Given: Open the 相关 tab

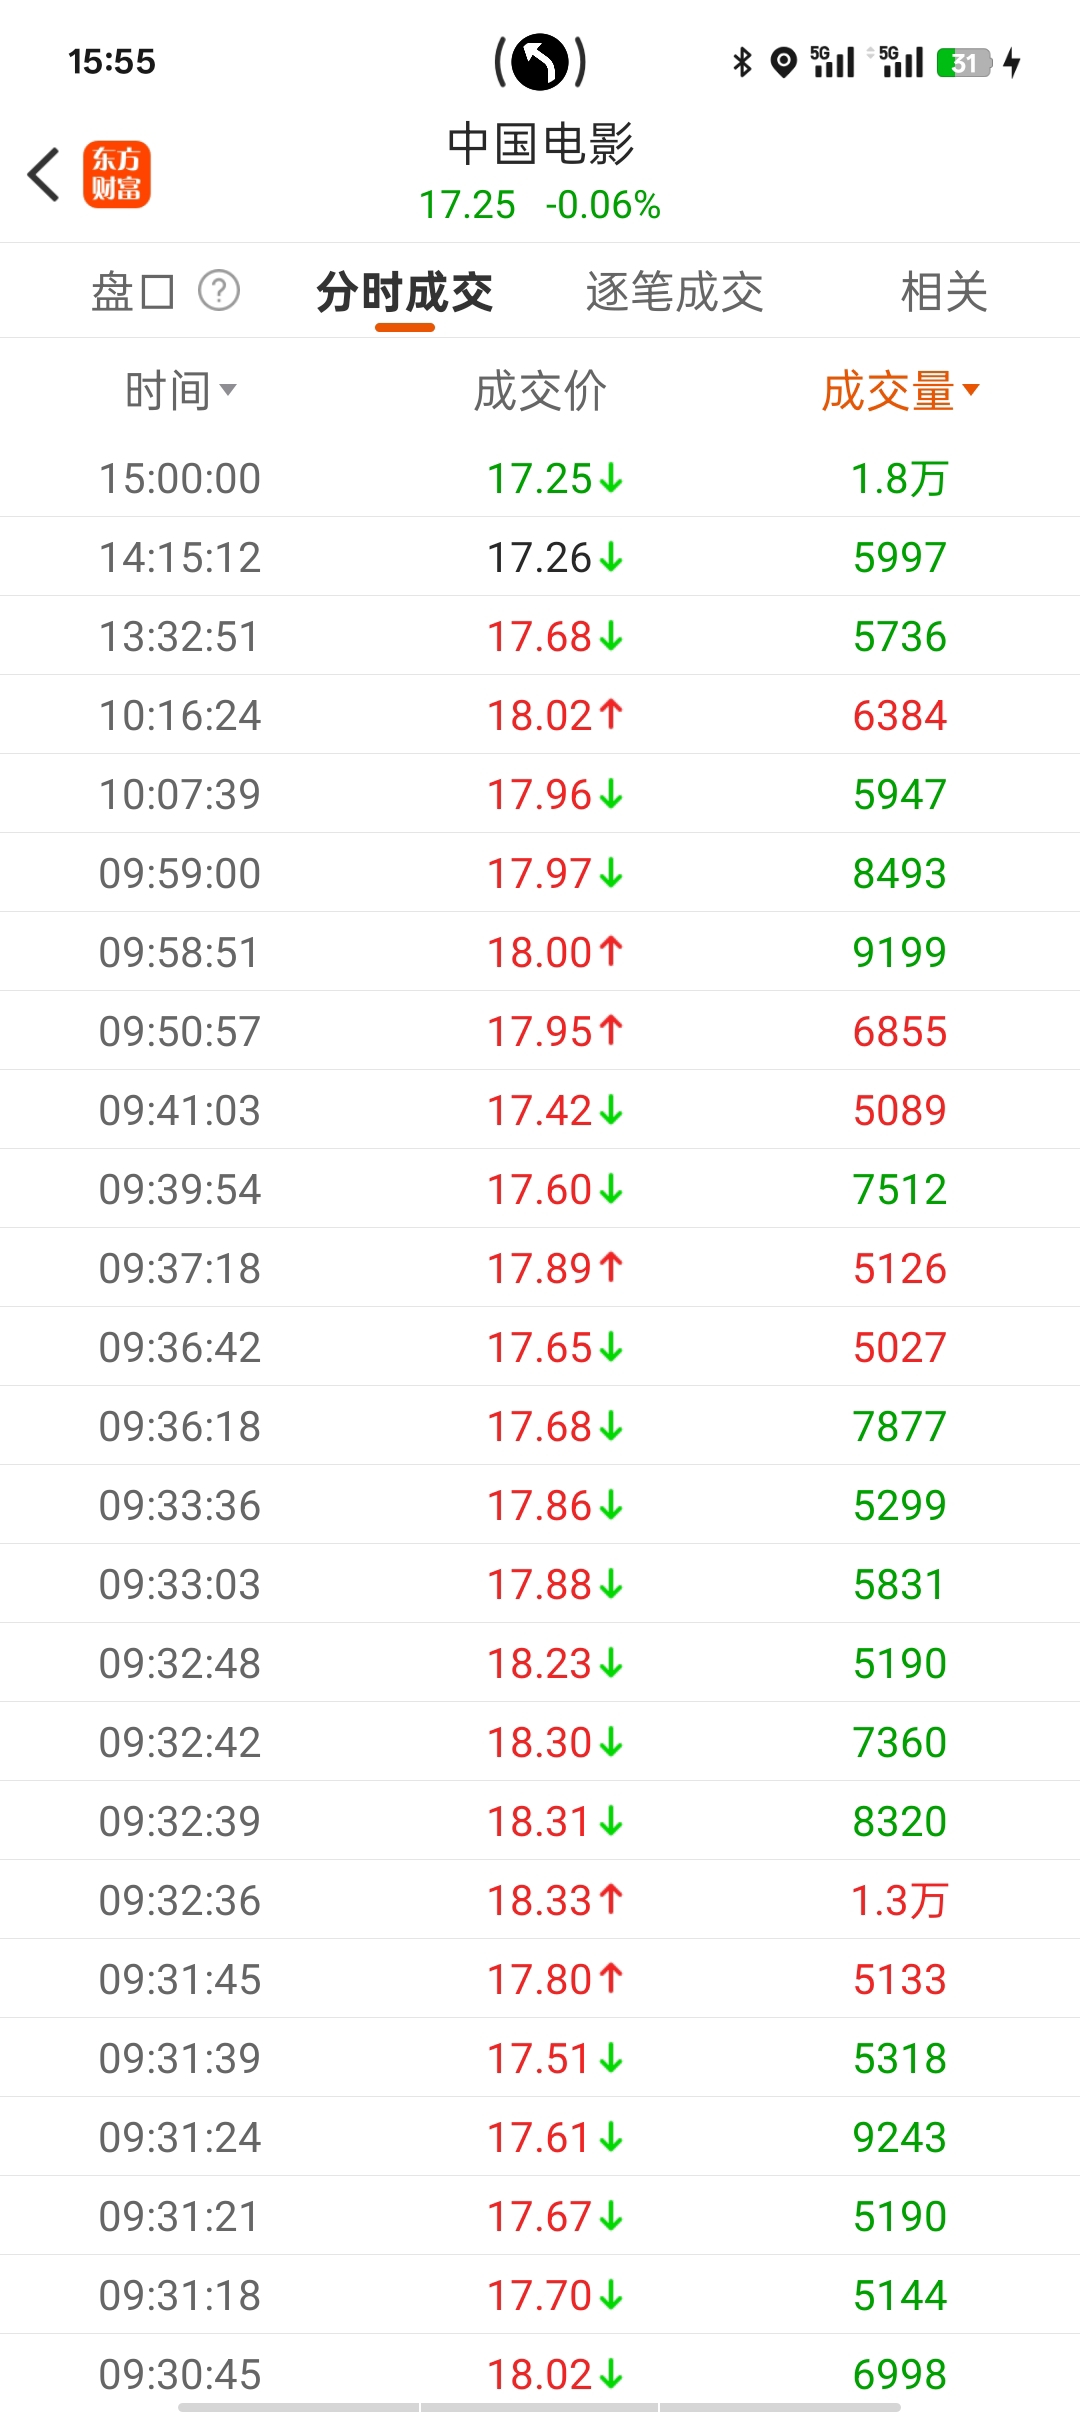Looking at the screenshot, I should click(x=944, y=292).
